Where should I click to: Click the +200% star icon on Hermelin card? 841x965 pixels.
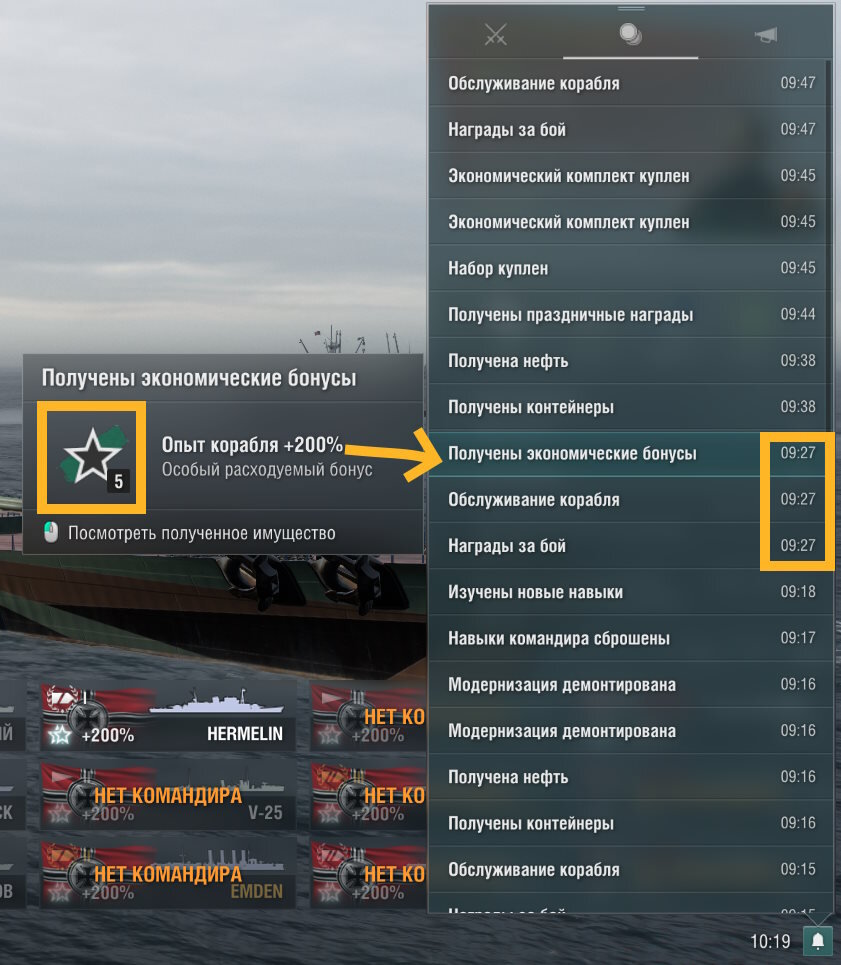(59, 734)
